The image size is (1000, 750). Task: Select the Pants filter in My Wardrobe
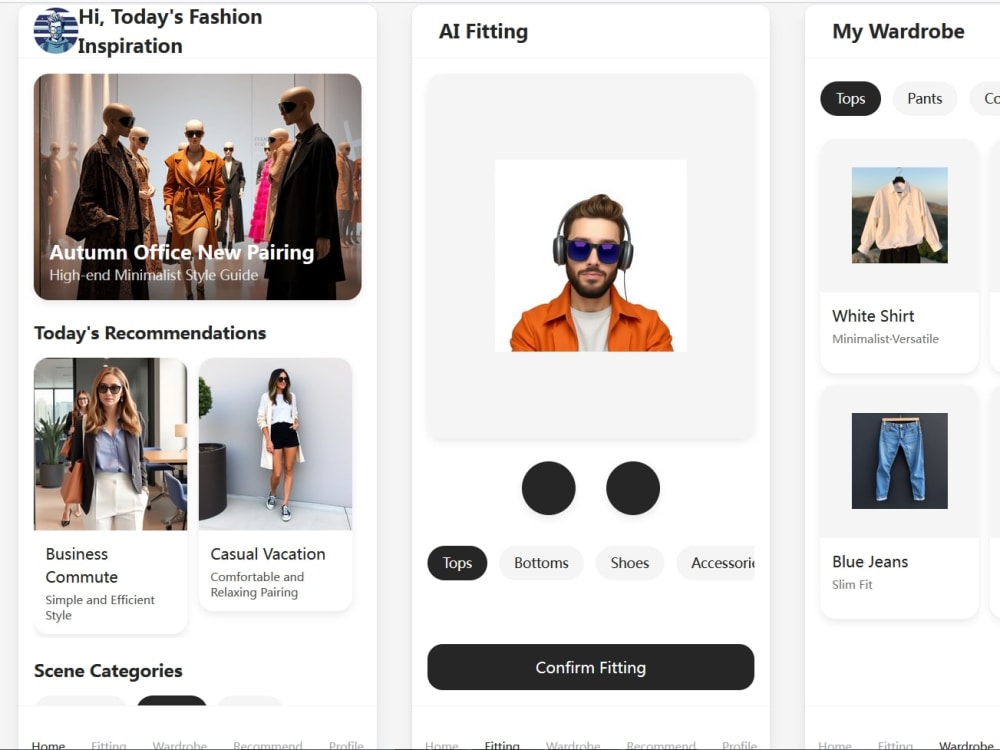tap(925, 98)
